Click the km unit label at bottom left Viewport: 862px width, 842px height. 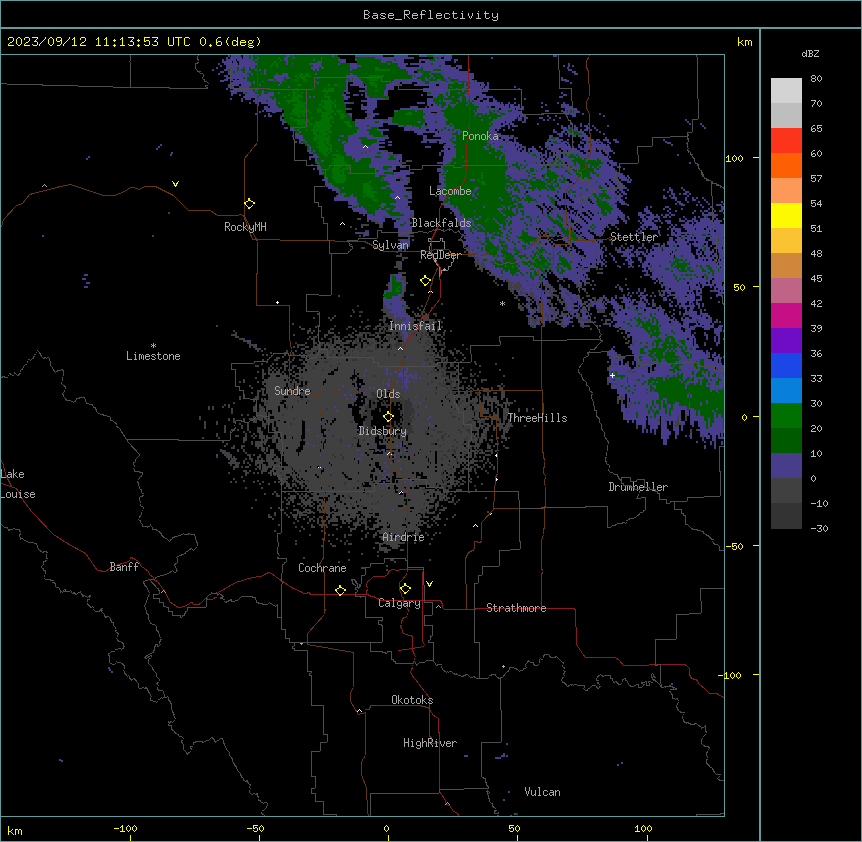tap(15, 830)
